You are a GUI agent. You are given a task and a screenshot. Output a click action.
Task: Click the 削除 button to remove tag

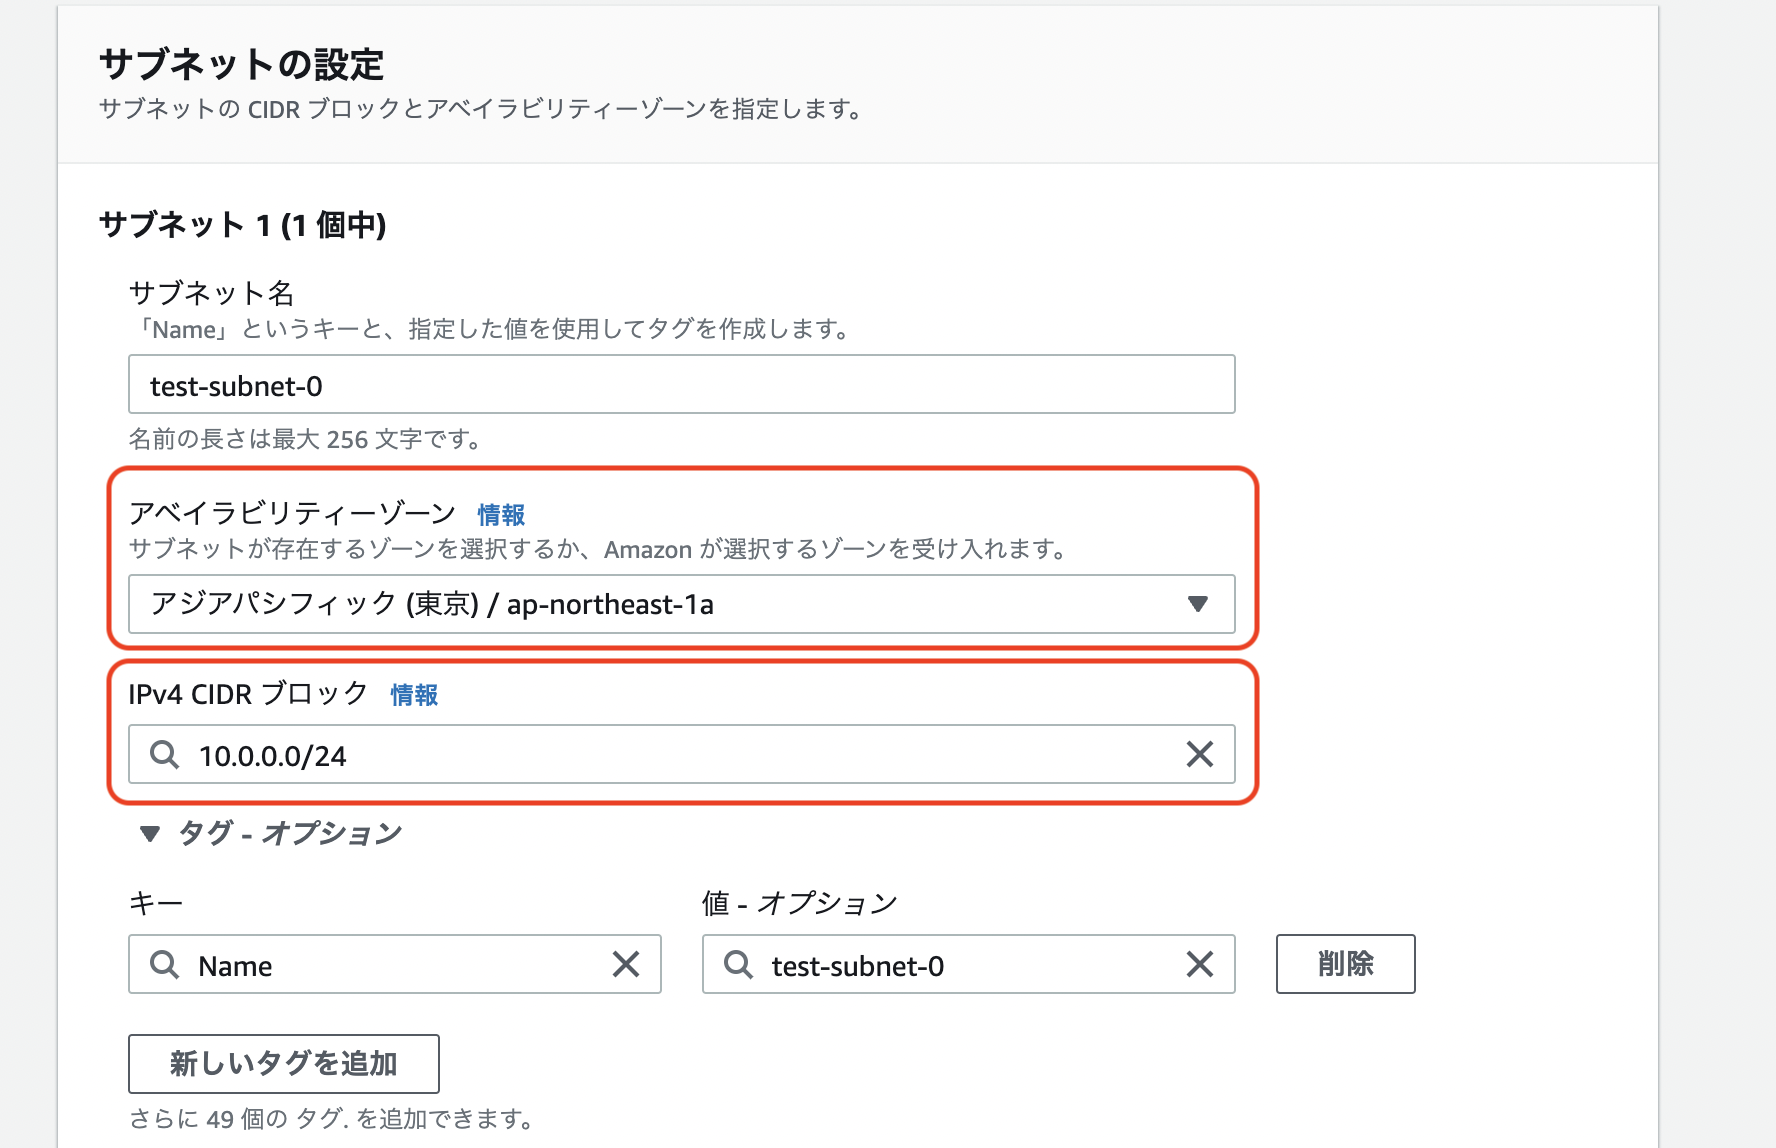point(1344,963)
